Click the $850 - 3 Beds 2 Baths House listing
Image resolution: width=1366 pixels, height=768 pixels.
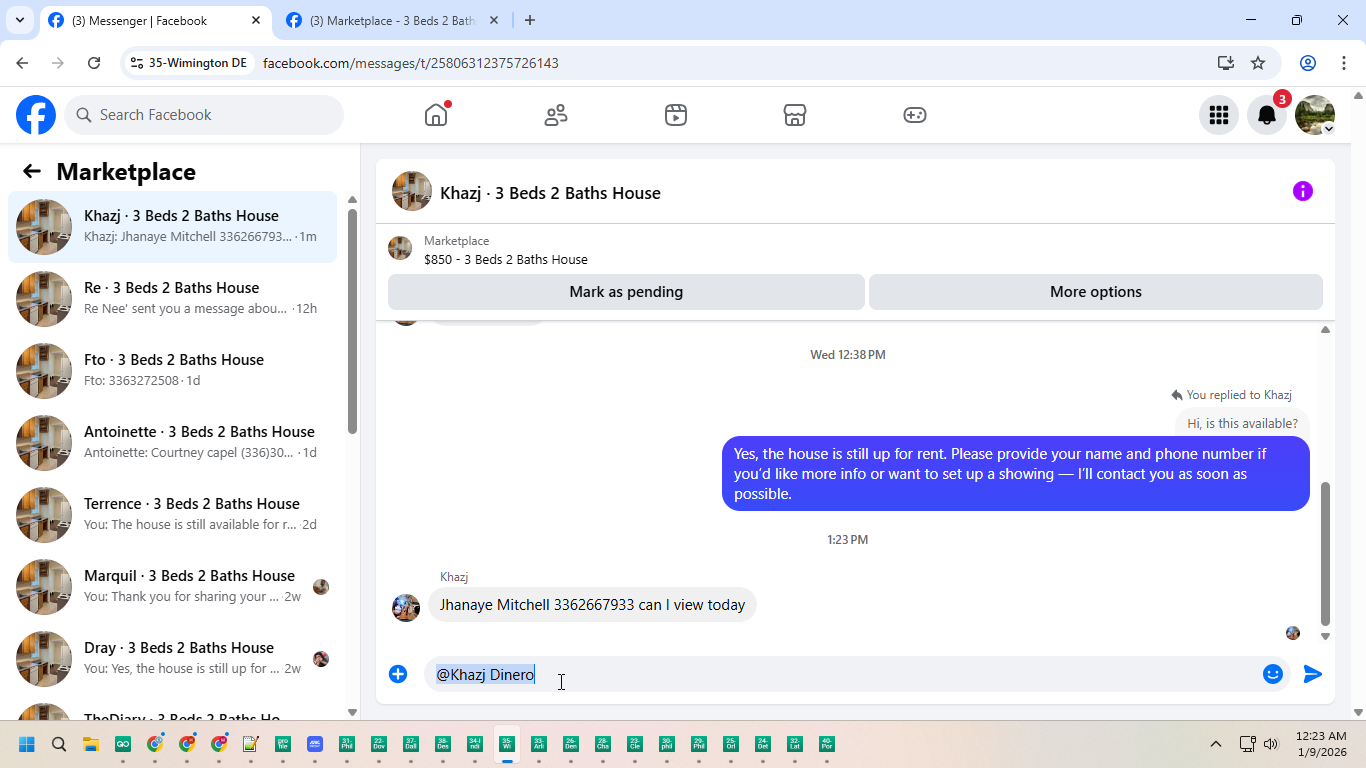click(505, 259)
